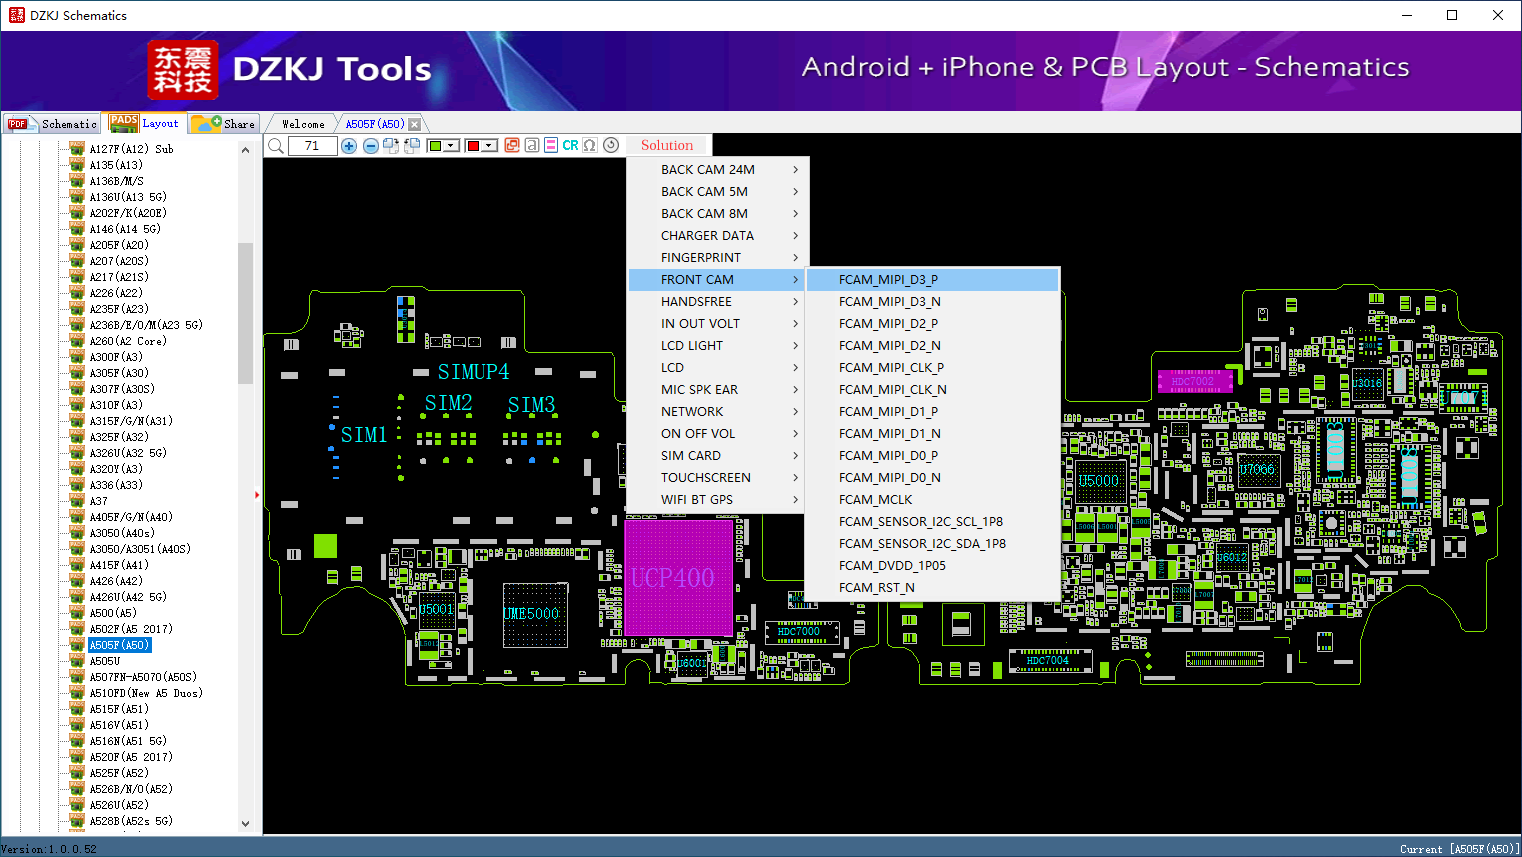The width and height of the screenshot is (1522, 857).
Task: Expand the WIFI BT GPS submenu arrow
Action: 796,500
